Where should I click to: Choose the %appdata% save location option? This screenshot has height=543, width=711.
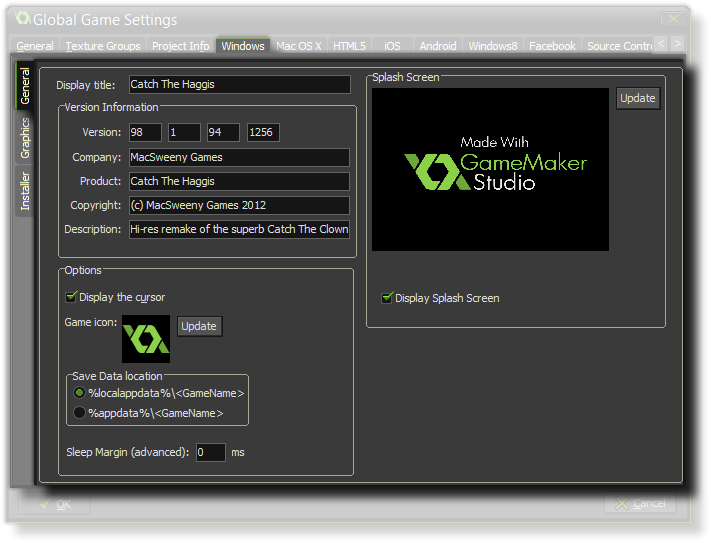(x=80, y=412)
